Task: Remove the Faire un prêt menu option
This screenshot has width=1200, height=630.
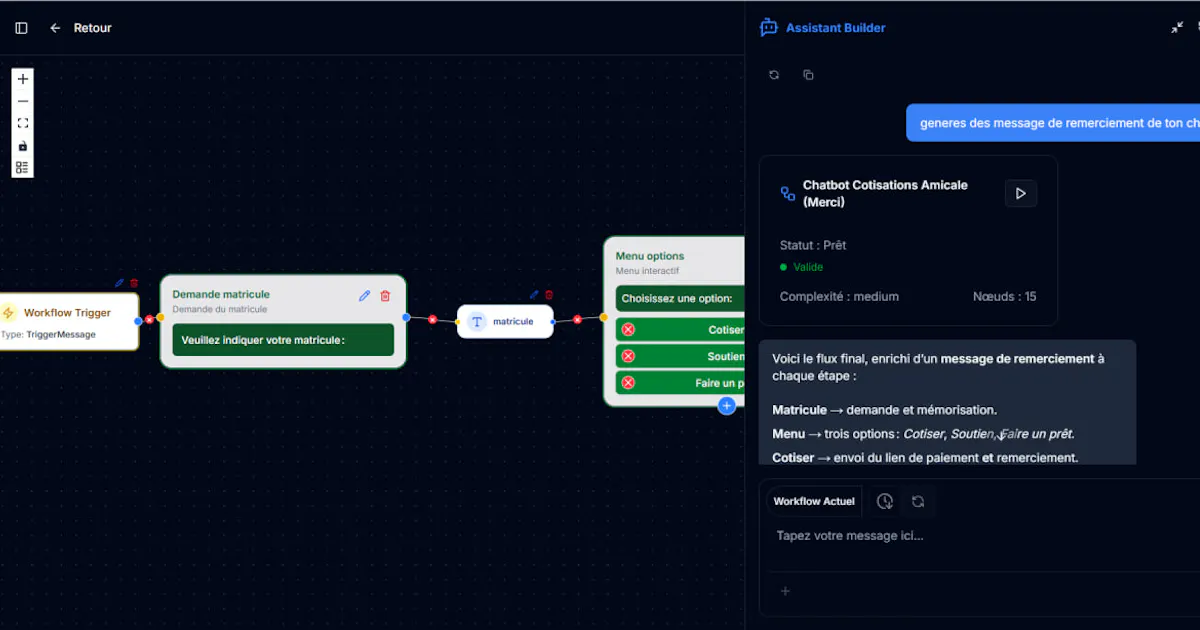Action: [628, 382]
